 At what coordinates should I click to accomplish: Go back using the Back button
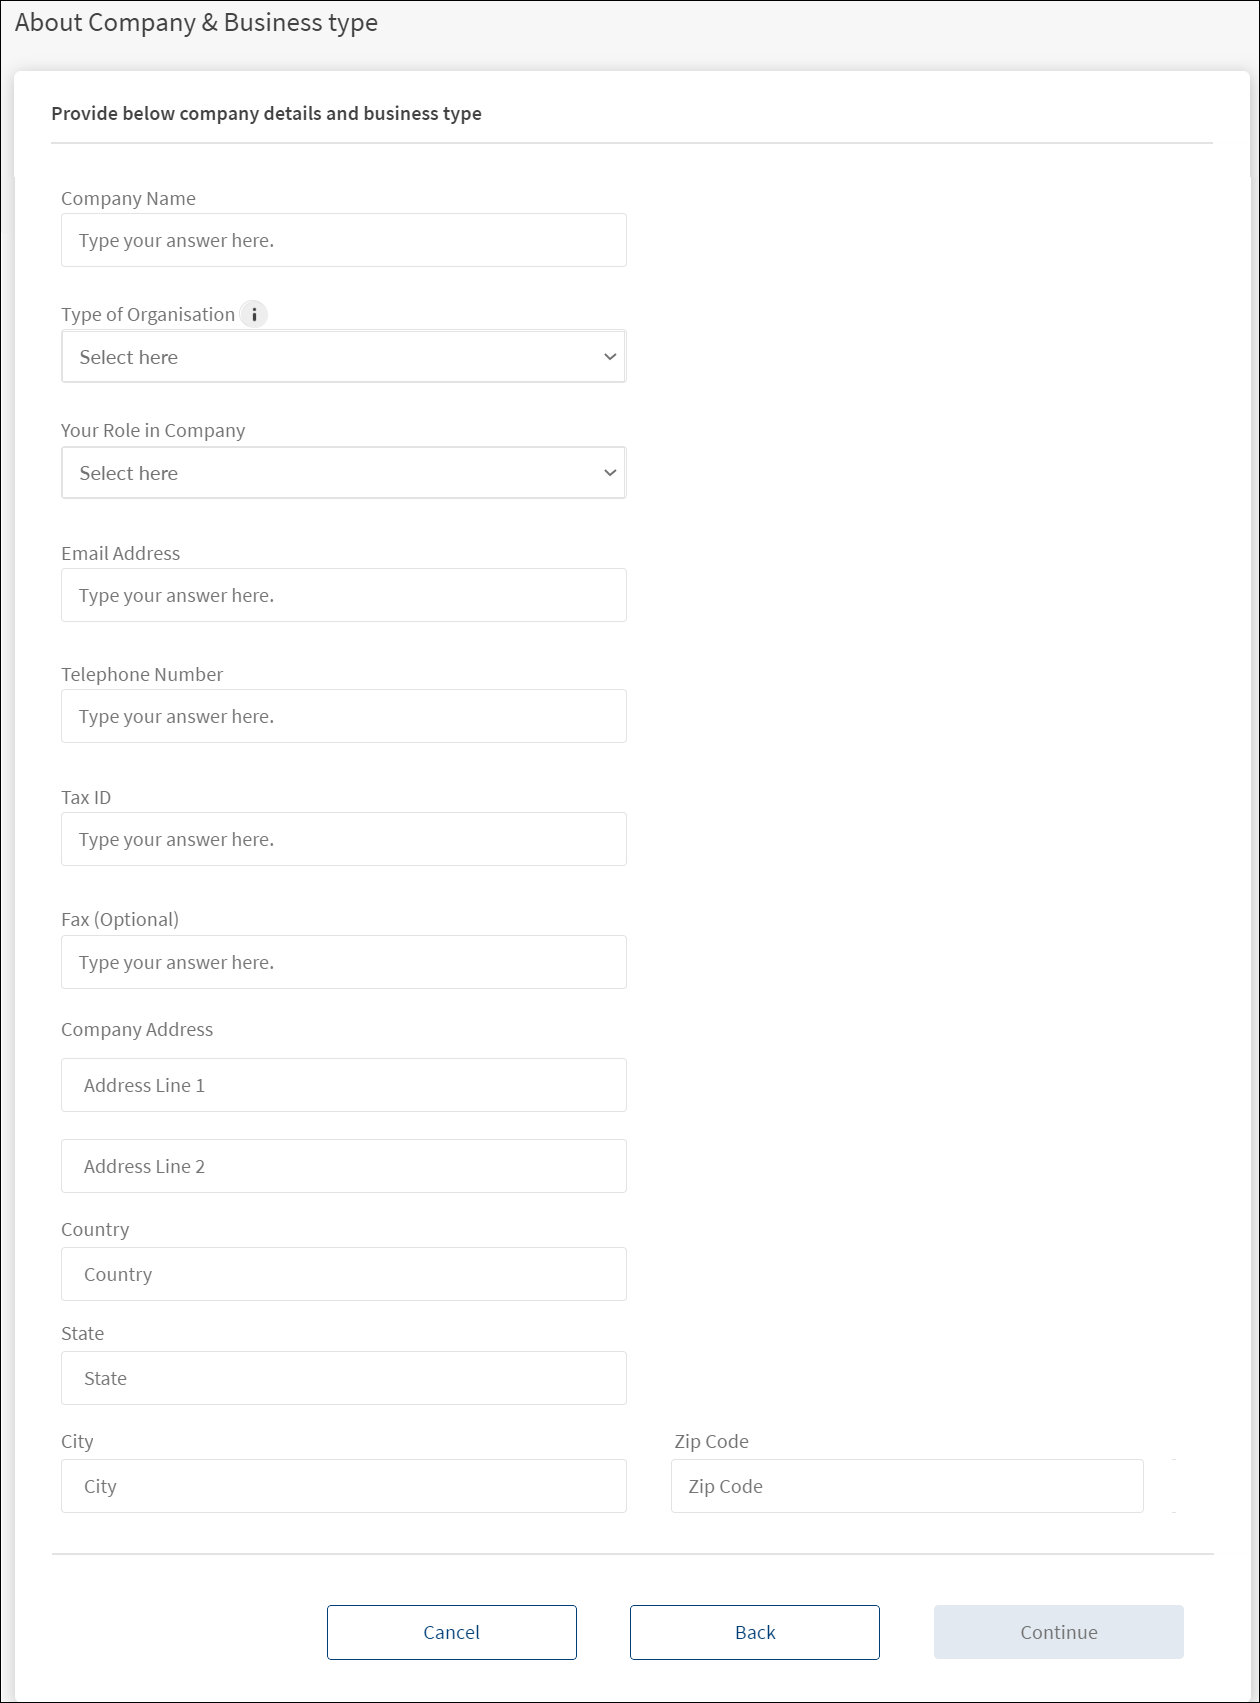(x=755, y=1632)
